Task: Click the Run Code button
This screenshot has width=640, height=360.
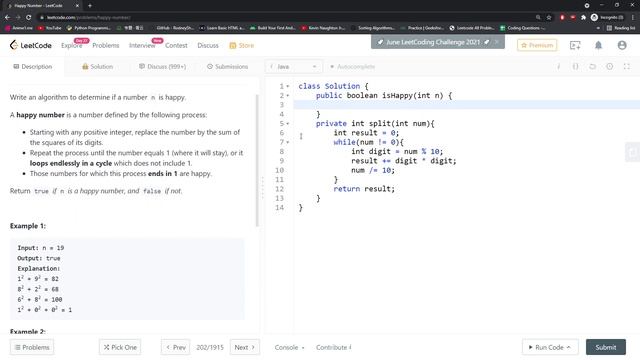Action: click(550, 347)
